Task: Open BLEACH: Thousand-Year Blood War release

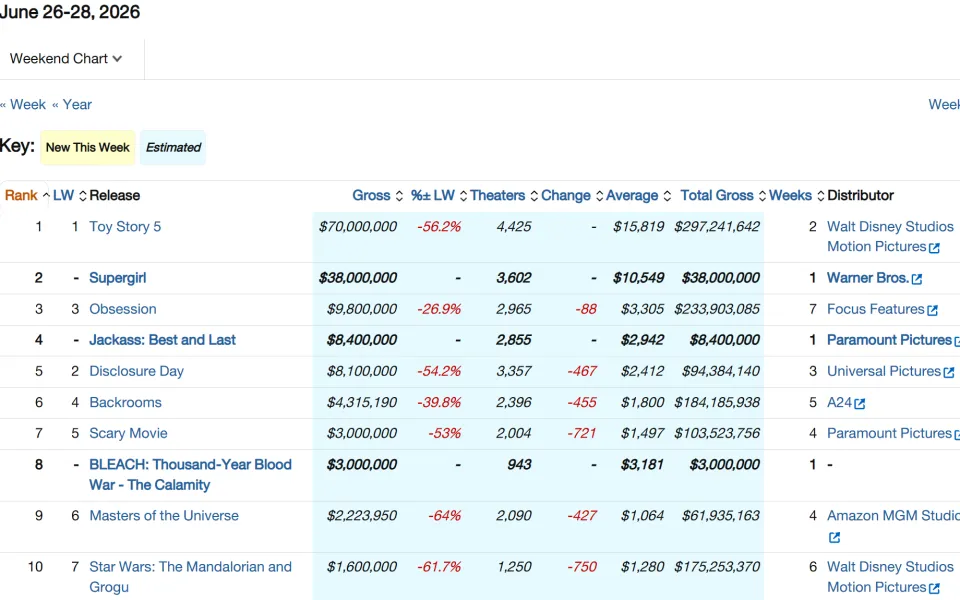Action: [x=190, y=474]
